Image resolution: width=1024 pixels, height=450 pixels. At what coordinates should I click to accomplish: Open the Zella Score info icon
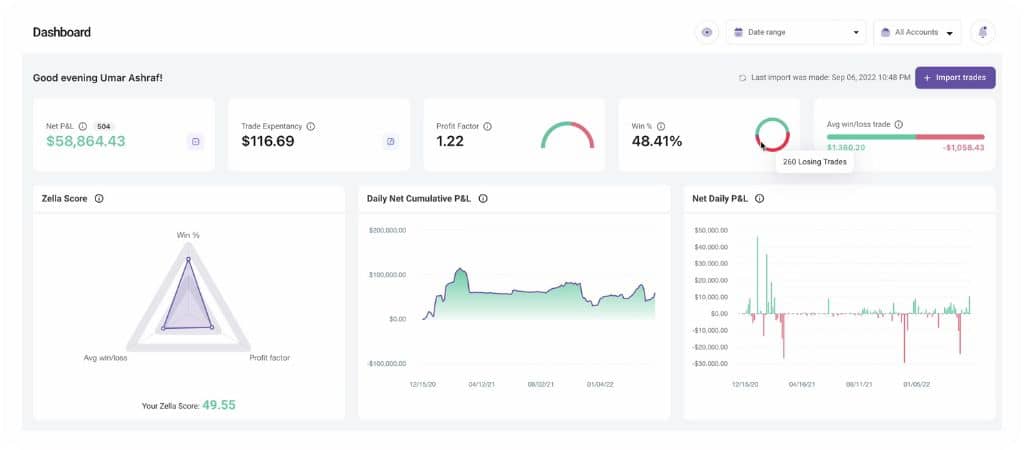pyautogui.click(x=98, y=198)
